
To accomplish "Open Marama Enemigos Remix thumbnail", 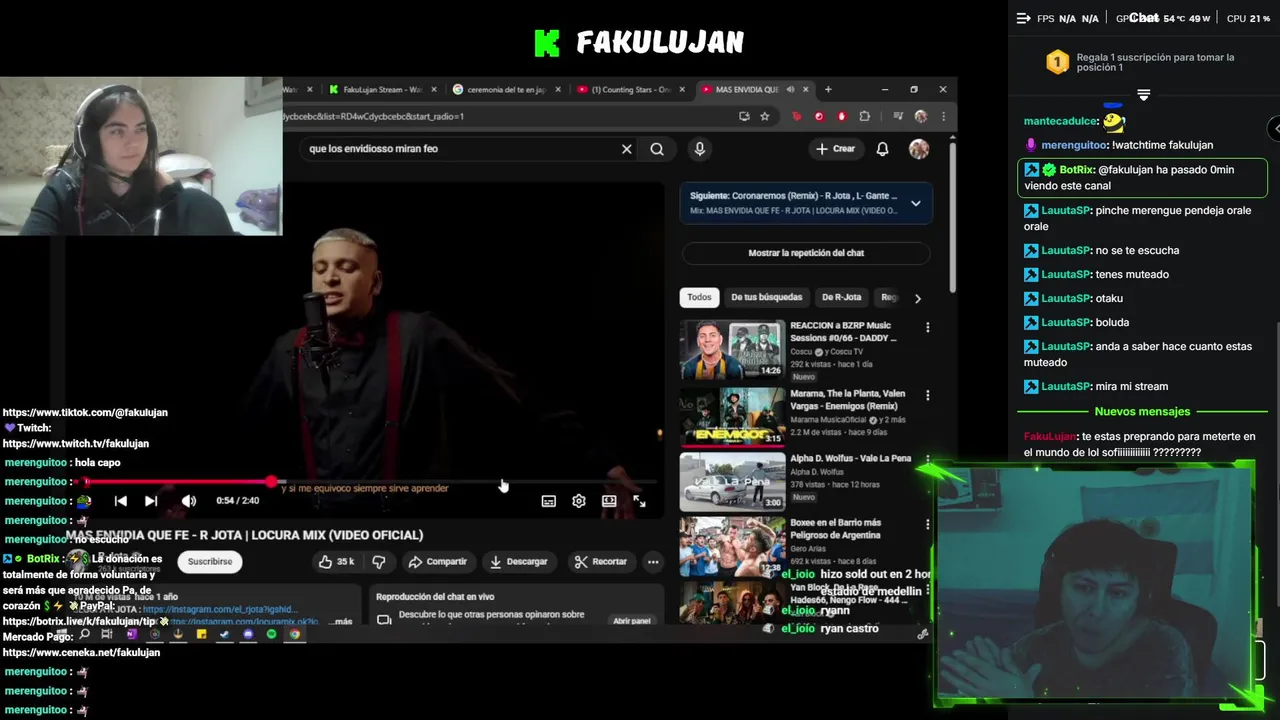I will click(x=732, y=417).
